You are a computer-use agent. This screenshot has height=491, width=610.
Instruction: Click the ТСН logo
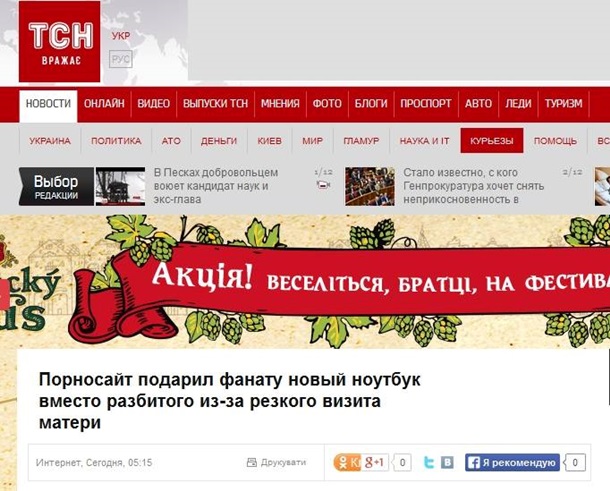[60, 42]
